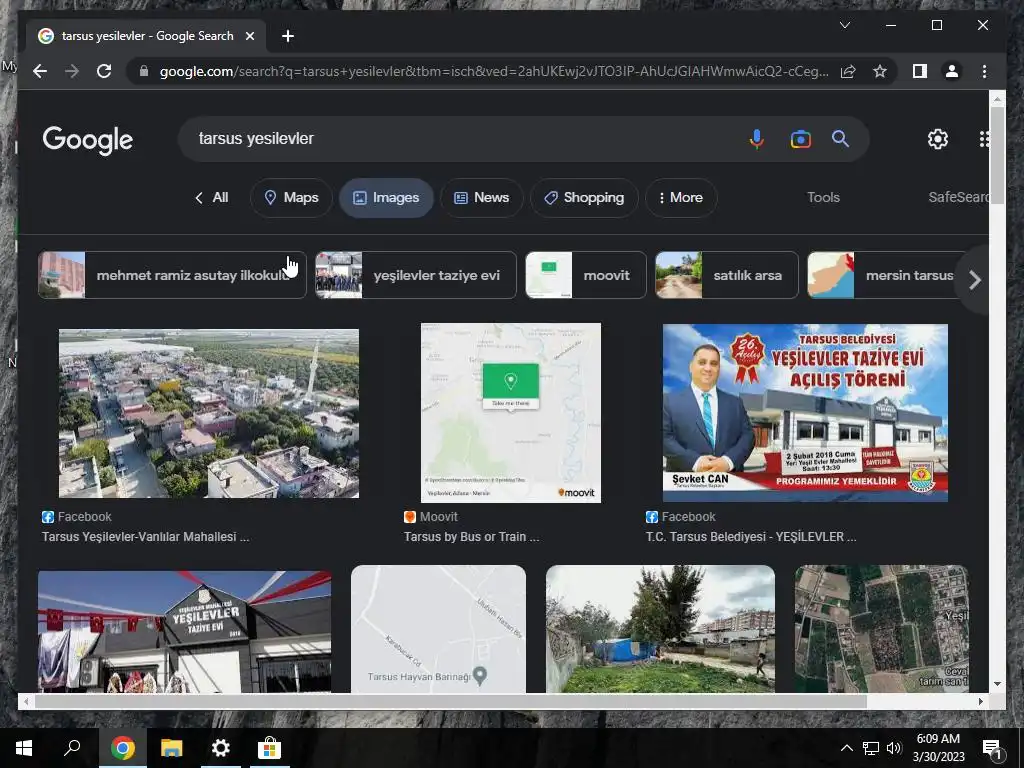
Task: Click the Facebook source under aerial photo
Action: coord(77,517)
